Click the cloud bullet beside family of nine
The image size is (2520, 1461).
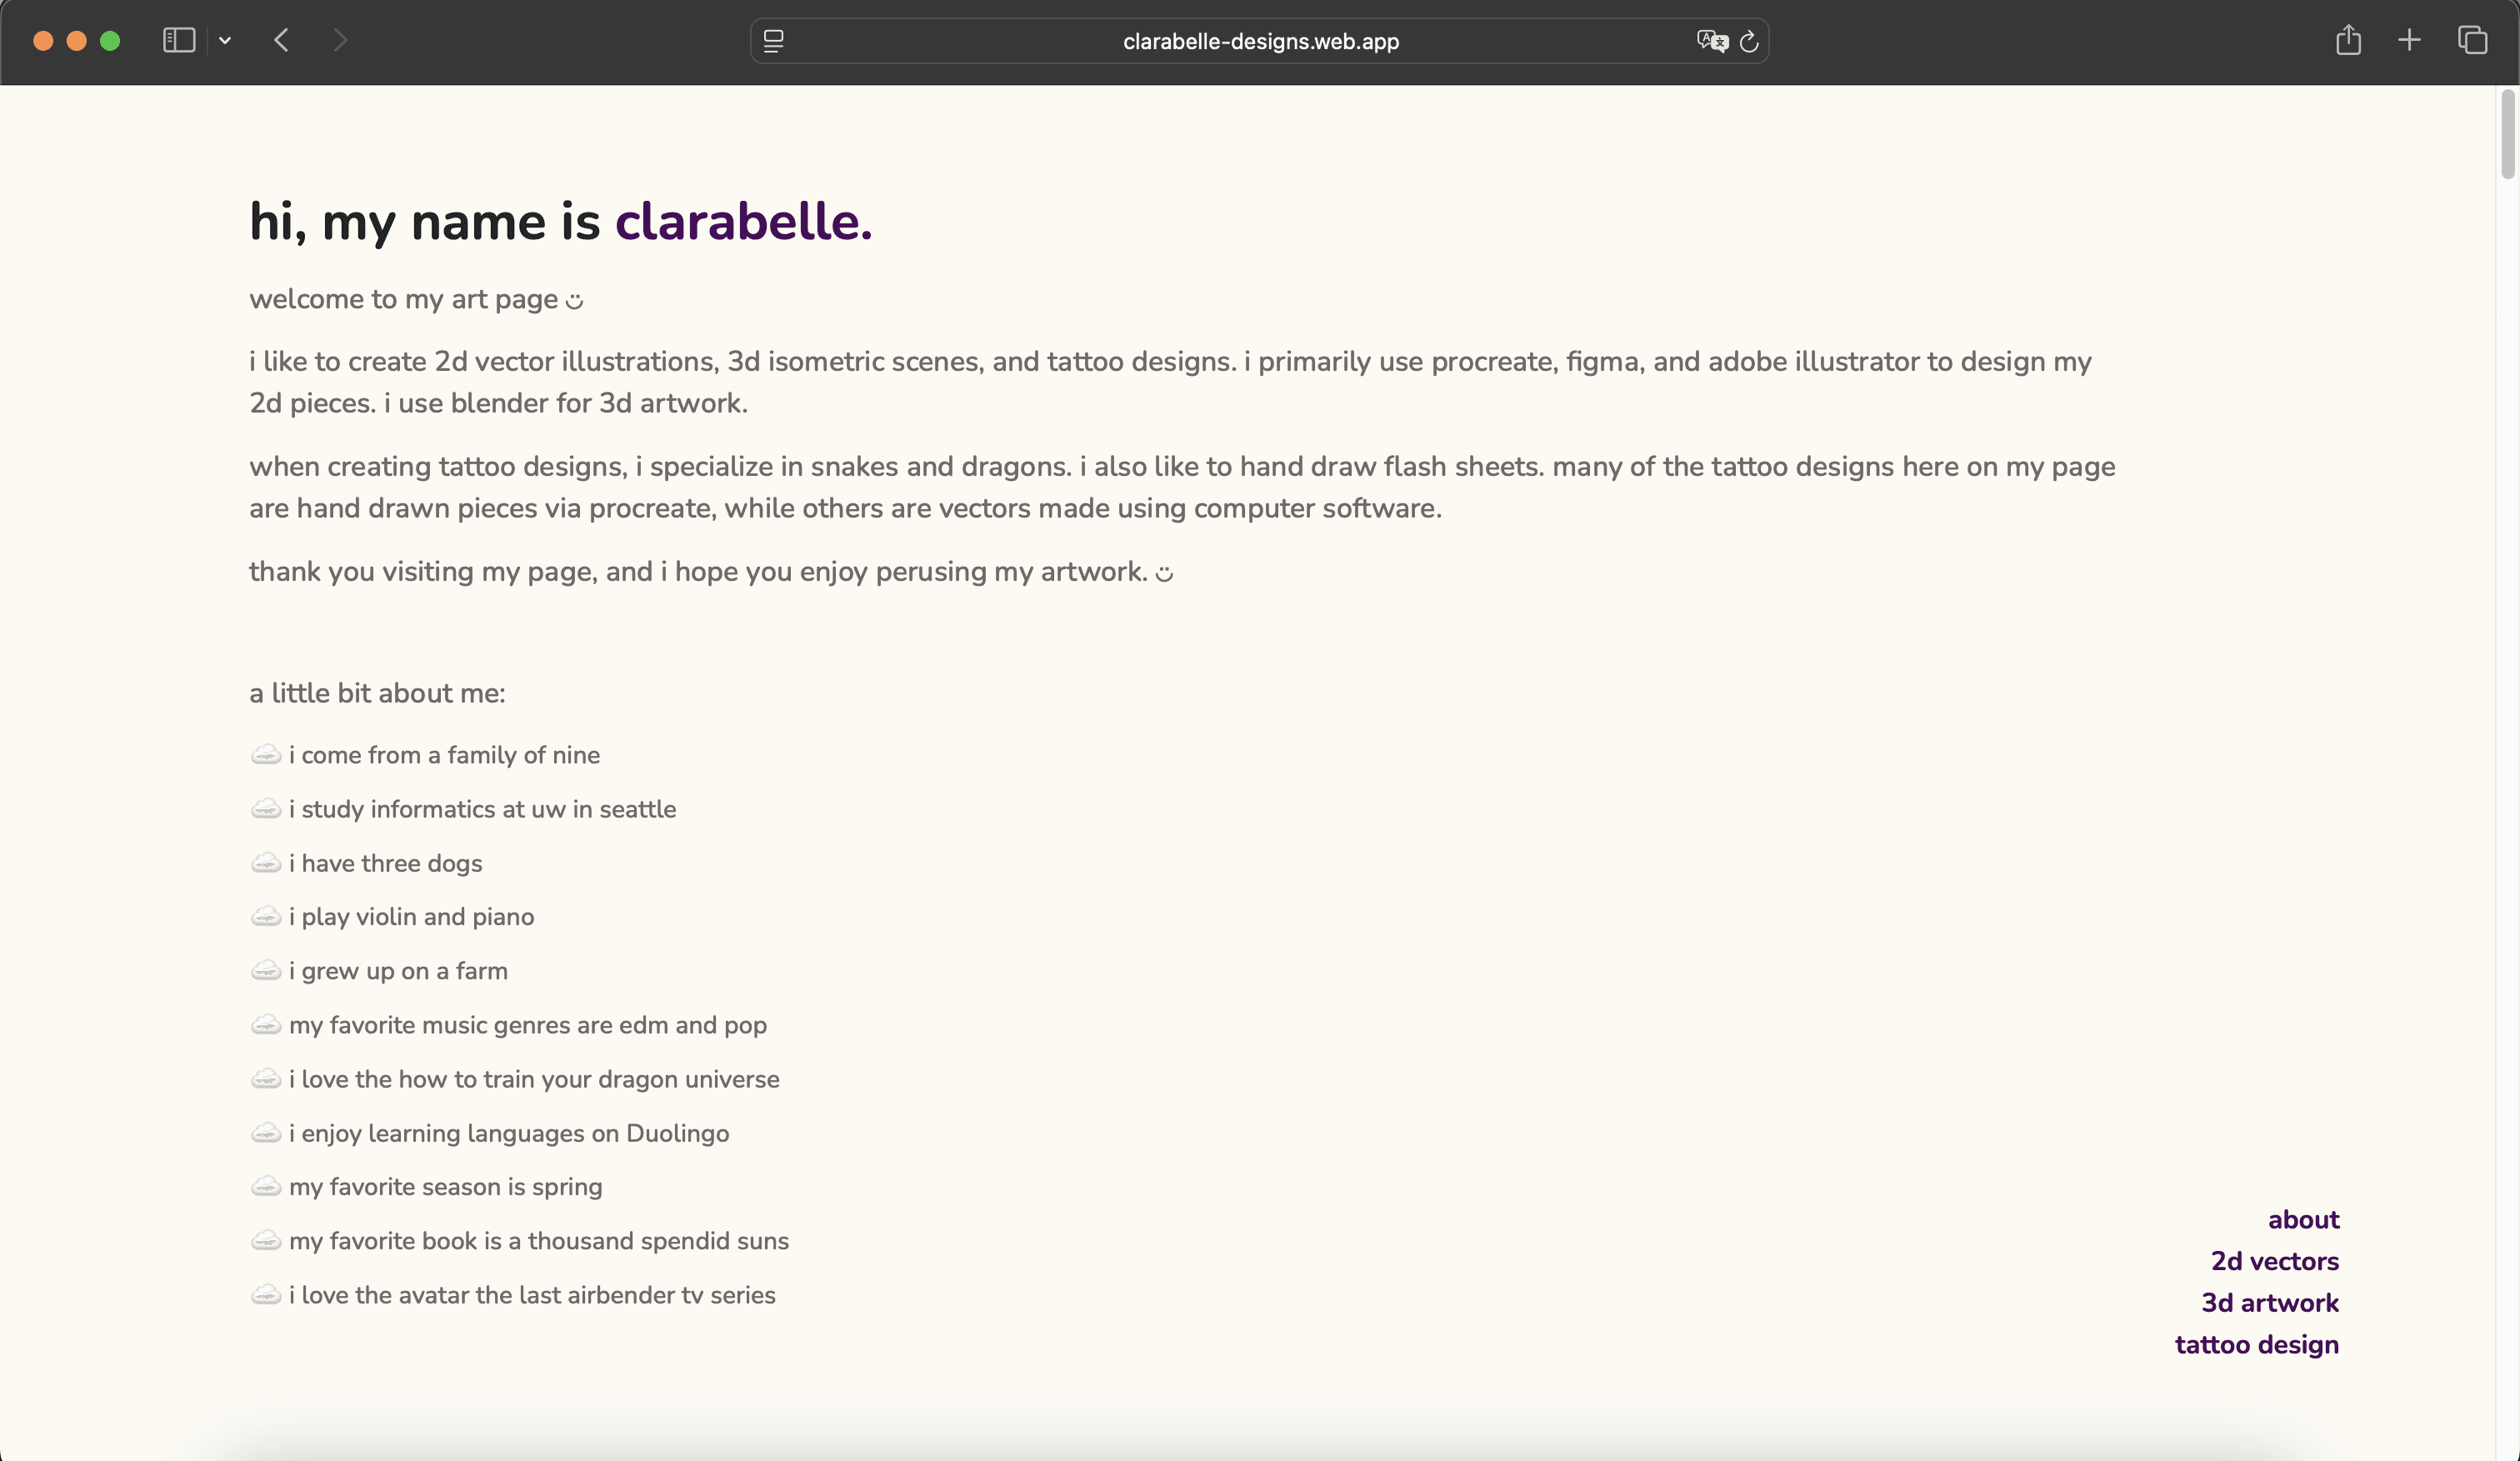tap(265, 755)
